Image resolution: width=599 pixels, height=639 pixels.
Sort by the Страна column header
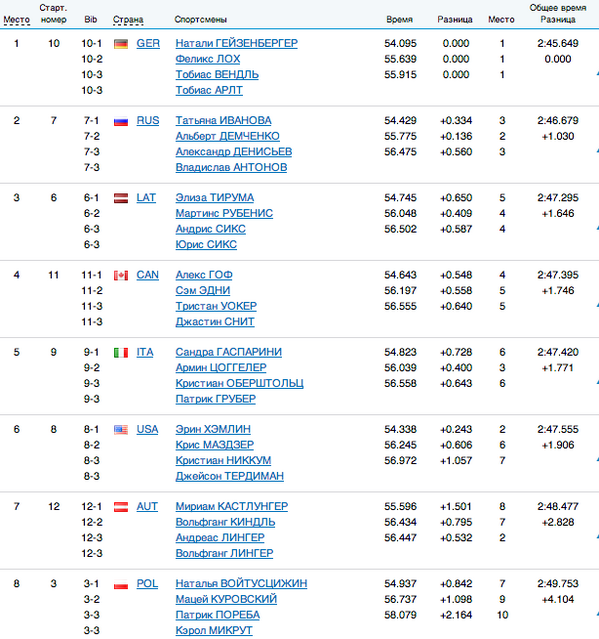tap(128, 20)
